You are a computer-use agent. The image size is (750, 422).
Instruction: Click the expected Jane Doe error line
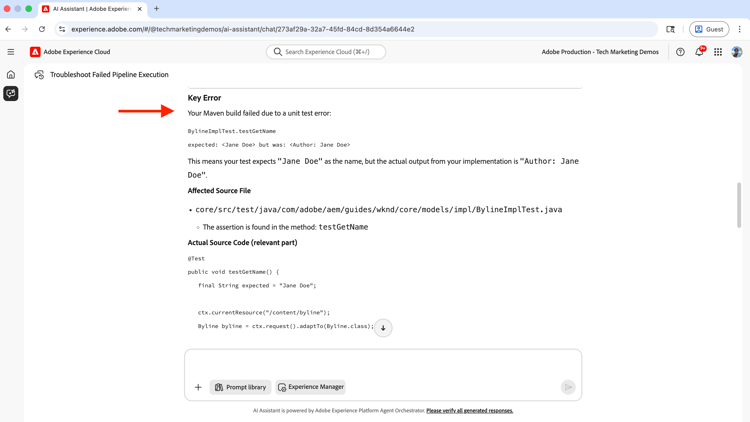coord(269,144)
